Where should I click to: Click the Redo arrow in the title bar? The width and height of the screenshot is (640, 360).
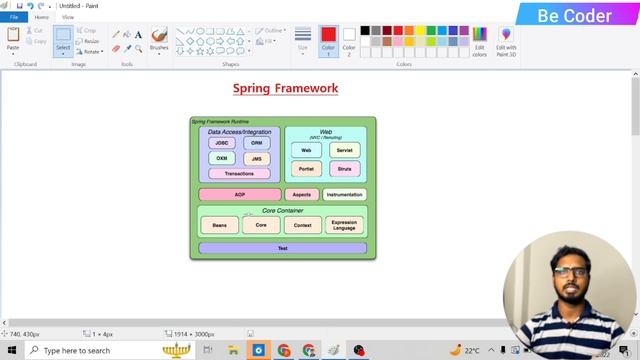41,6
